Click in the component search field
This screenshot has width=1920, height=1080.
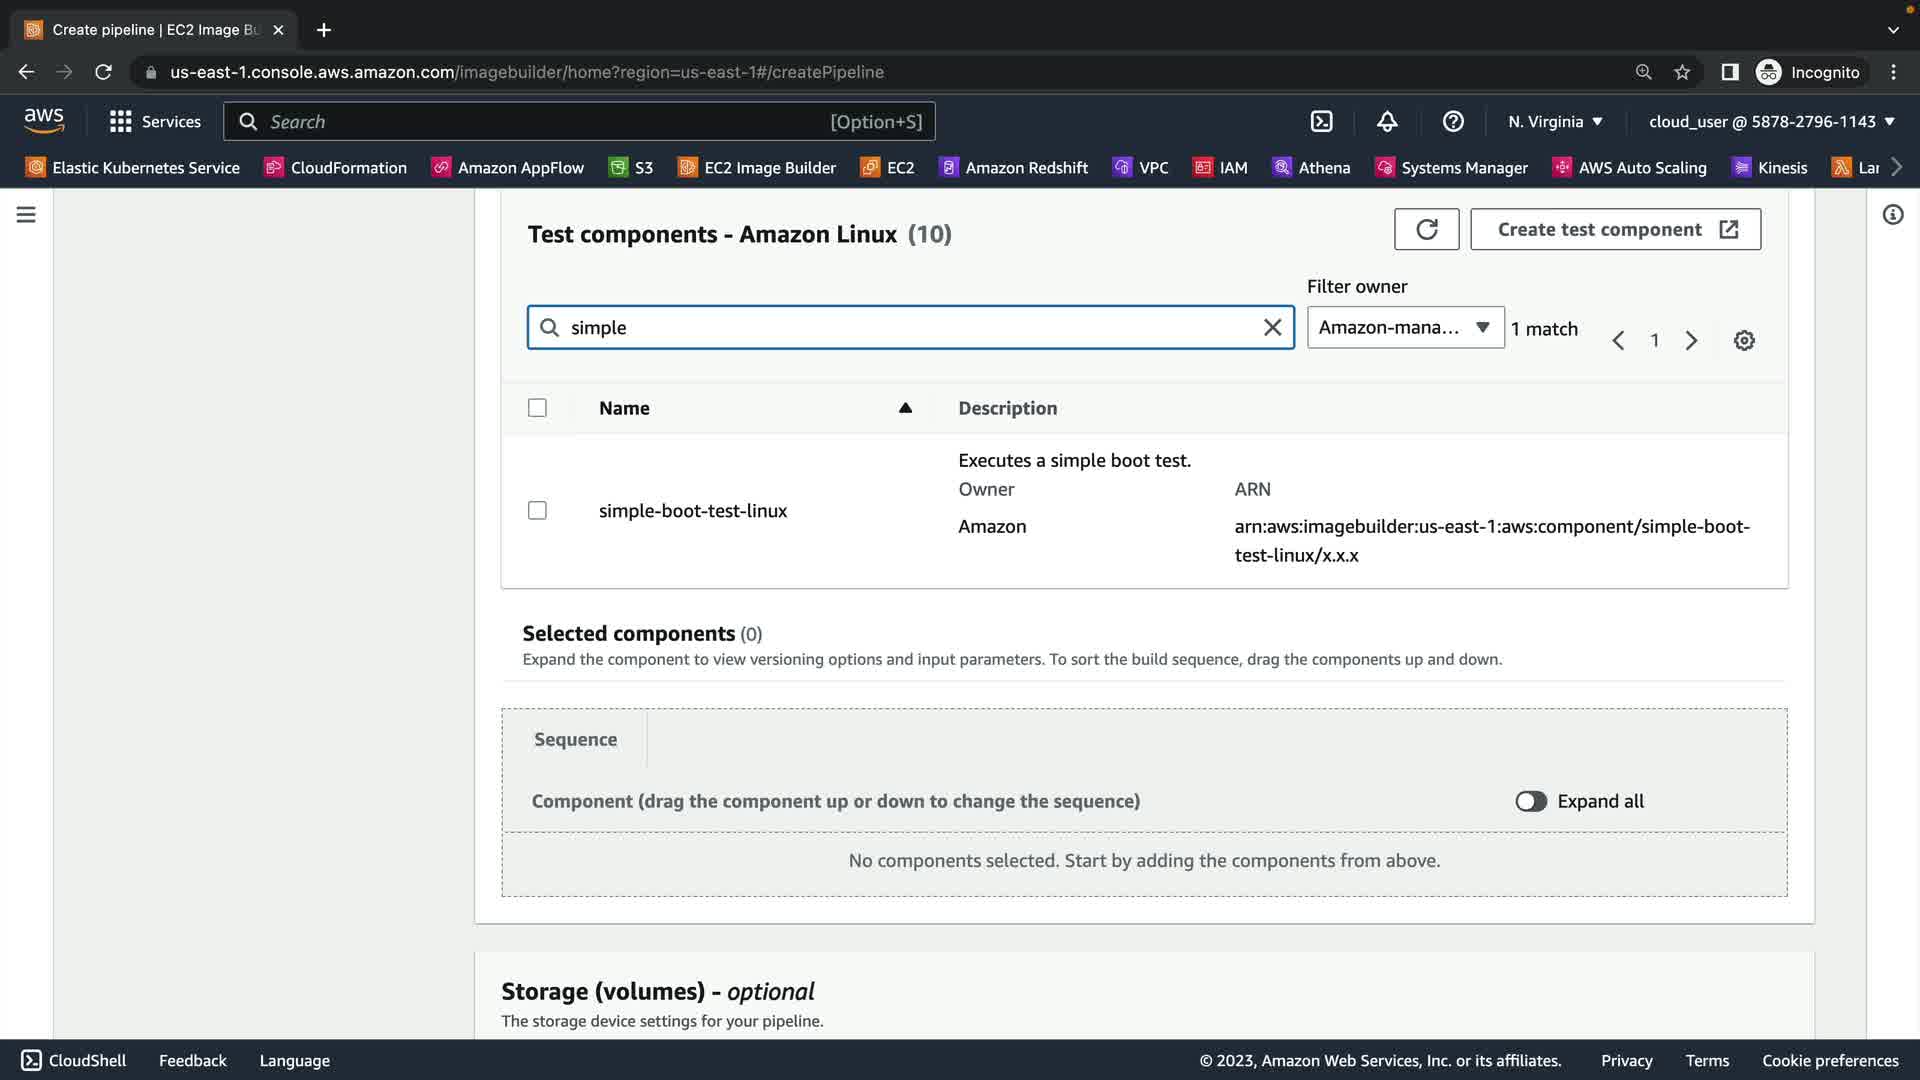(x=900, y=328)
